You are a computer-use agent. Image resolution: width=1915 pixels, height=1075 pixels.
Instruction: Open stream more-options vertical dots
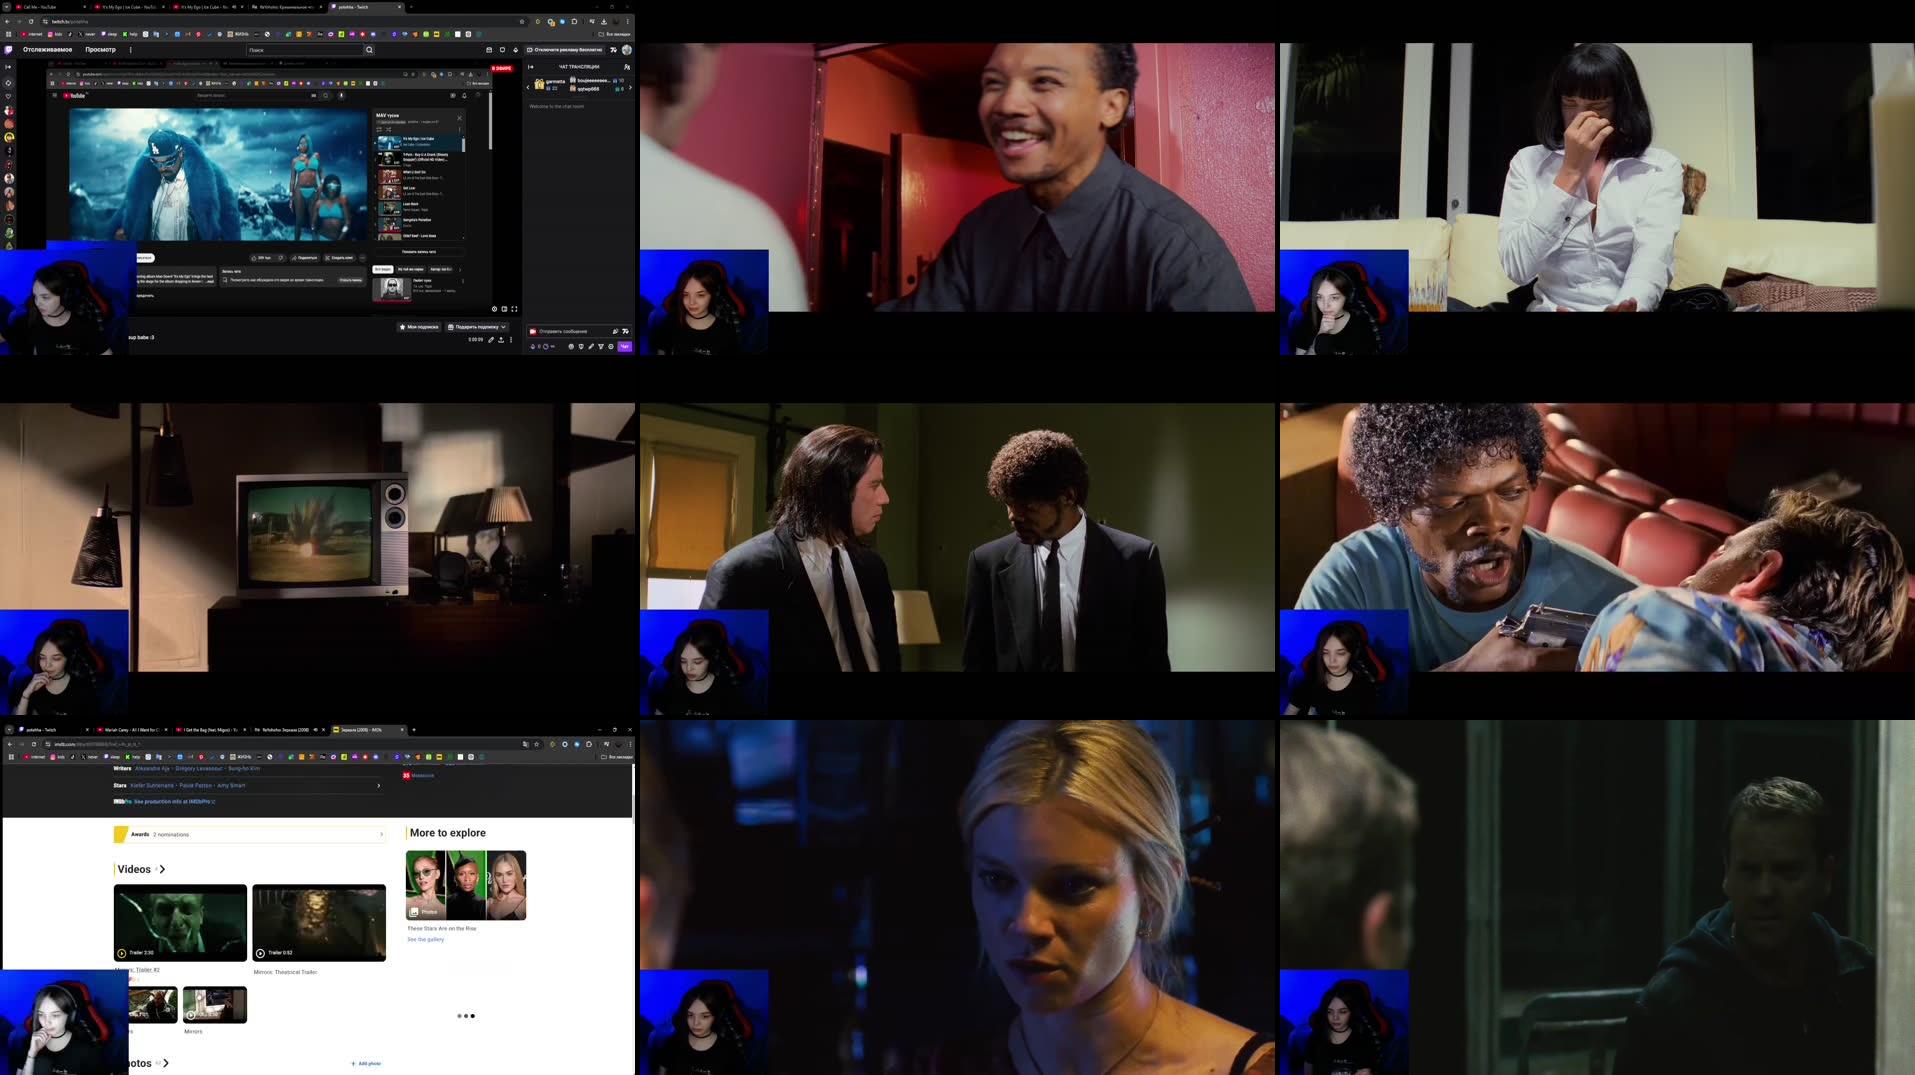[x=511, y=340]
